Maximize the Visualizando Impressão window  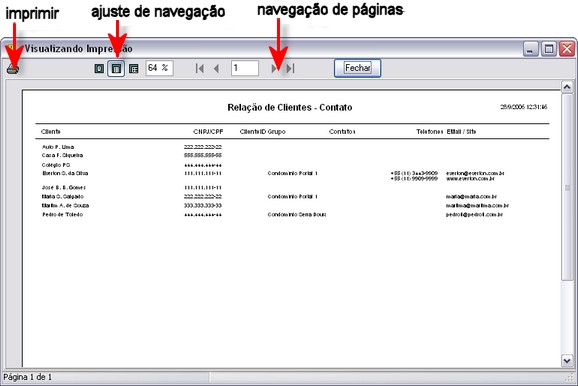click(x=549, y=49)
